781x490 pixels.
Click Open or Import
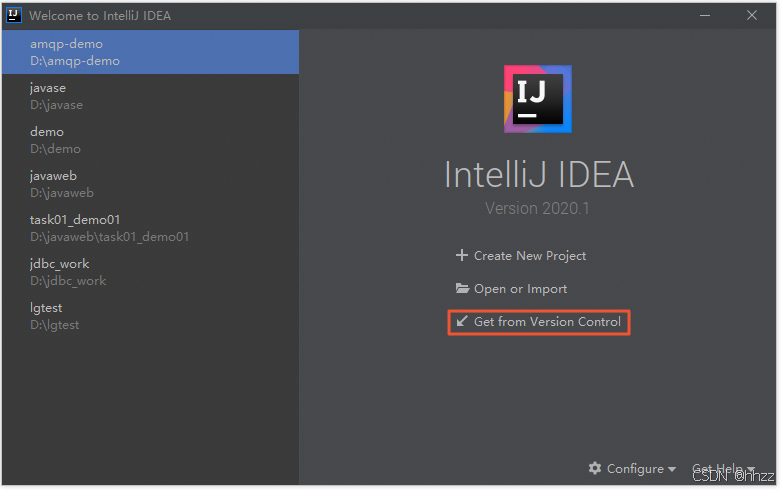coord(521,289)
